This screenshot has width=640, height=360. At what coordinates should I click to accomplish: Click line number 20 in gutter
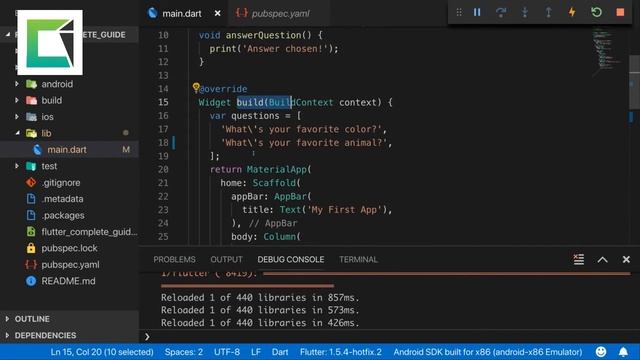click(163, 169)
